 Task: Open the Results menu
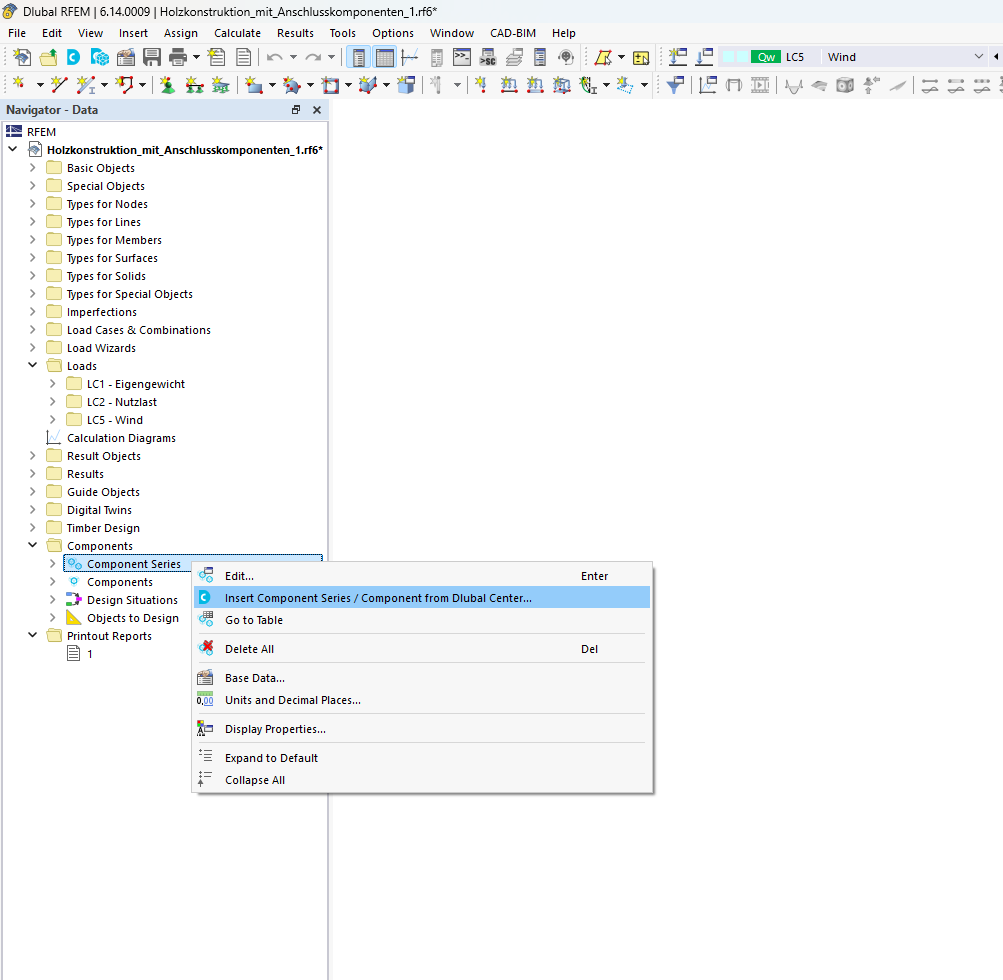295,33
